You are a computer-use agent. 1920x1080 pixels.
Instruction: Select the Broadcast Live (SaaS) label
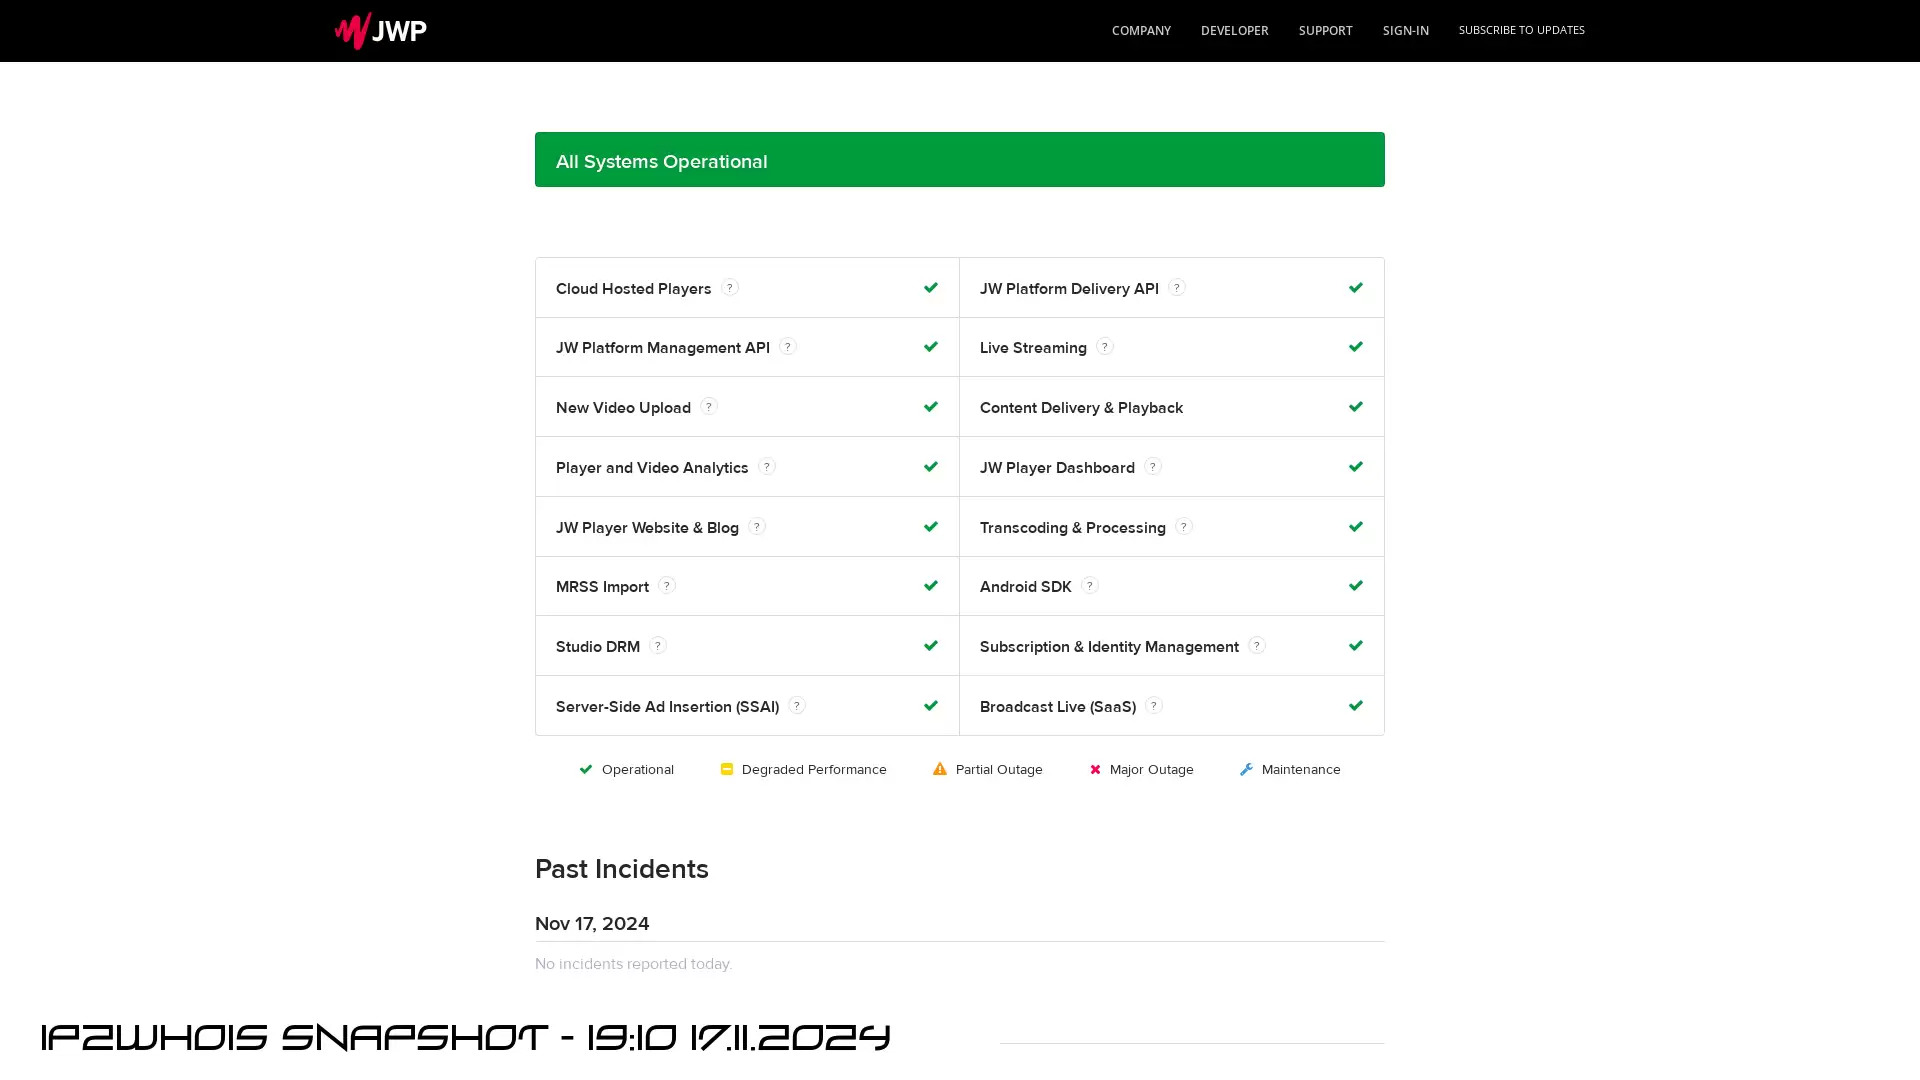click(1058, 707)
